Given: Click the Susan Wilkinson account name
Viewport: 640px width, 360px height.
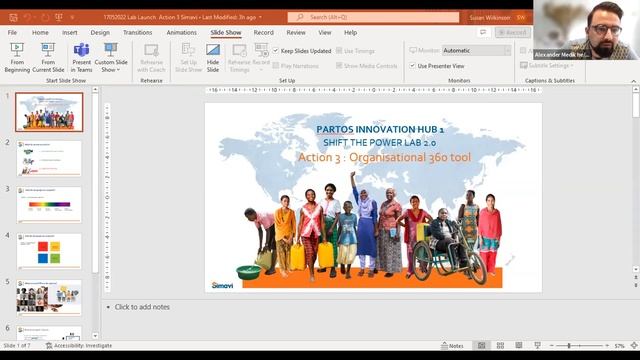Looking at the screenshot, I should click(489, 18).
